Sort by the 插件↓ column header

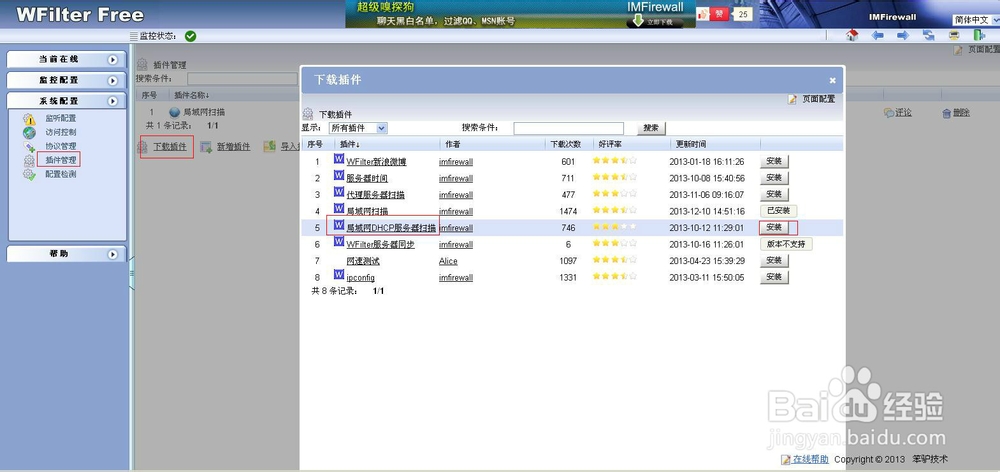click(x=349, y=144)
